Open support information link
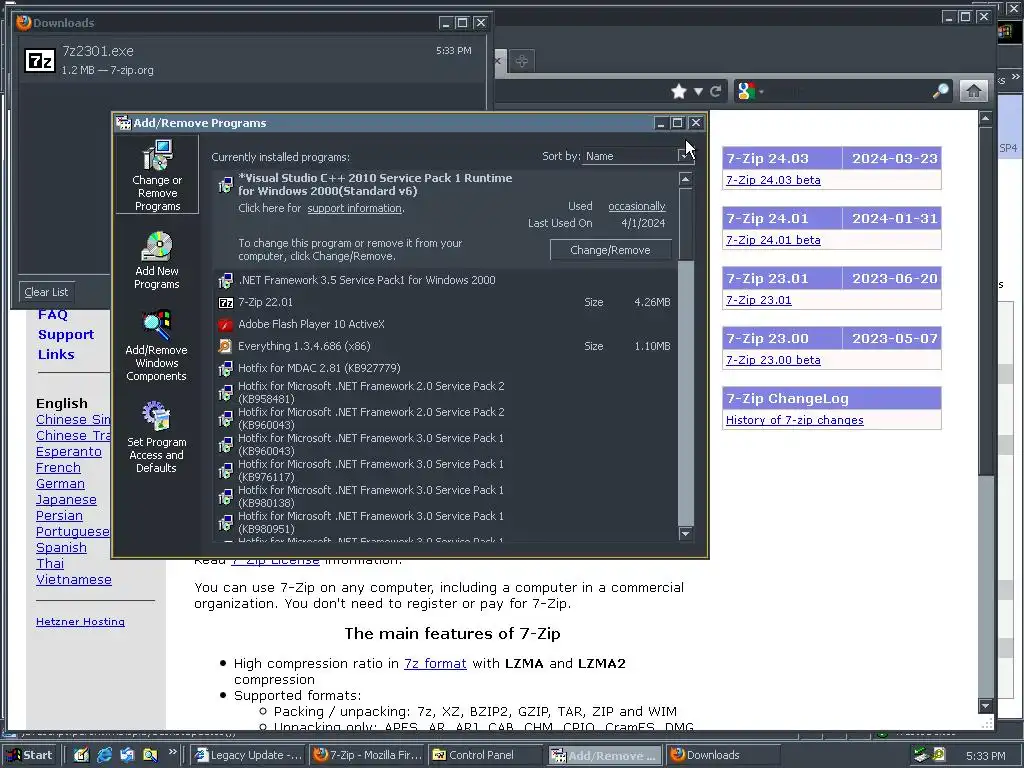1024x768 pixels. (x=355, y=208)
